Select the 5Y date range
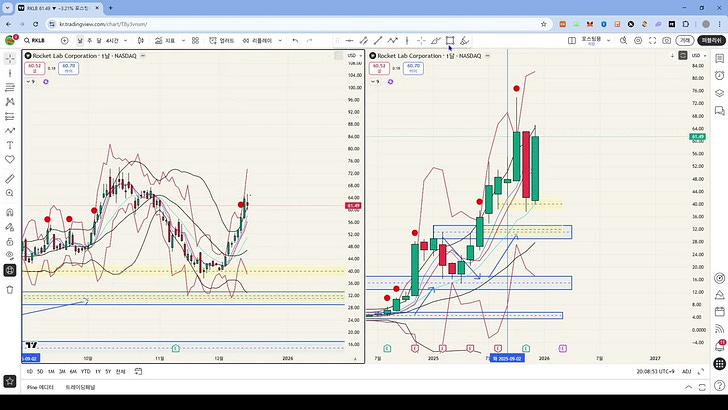Screen dimensions: 728x410 (108, 371)
